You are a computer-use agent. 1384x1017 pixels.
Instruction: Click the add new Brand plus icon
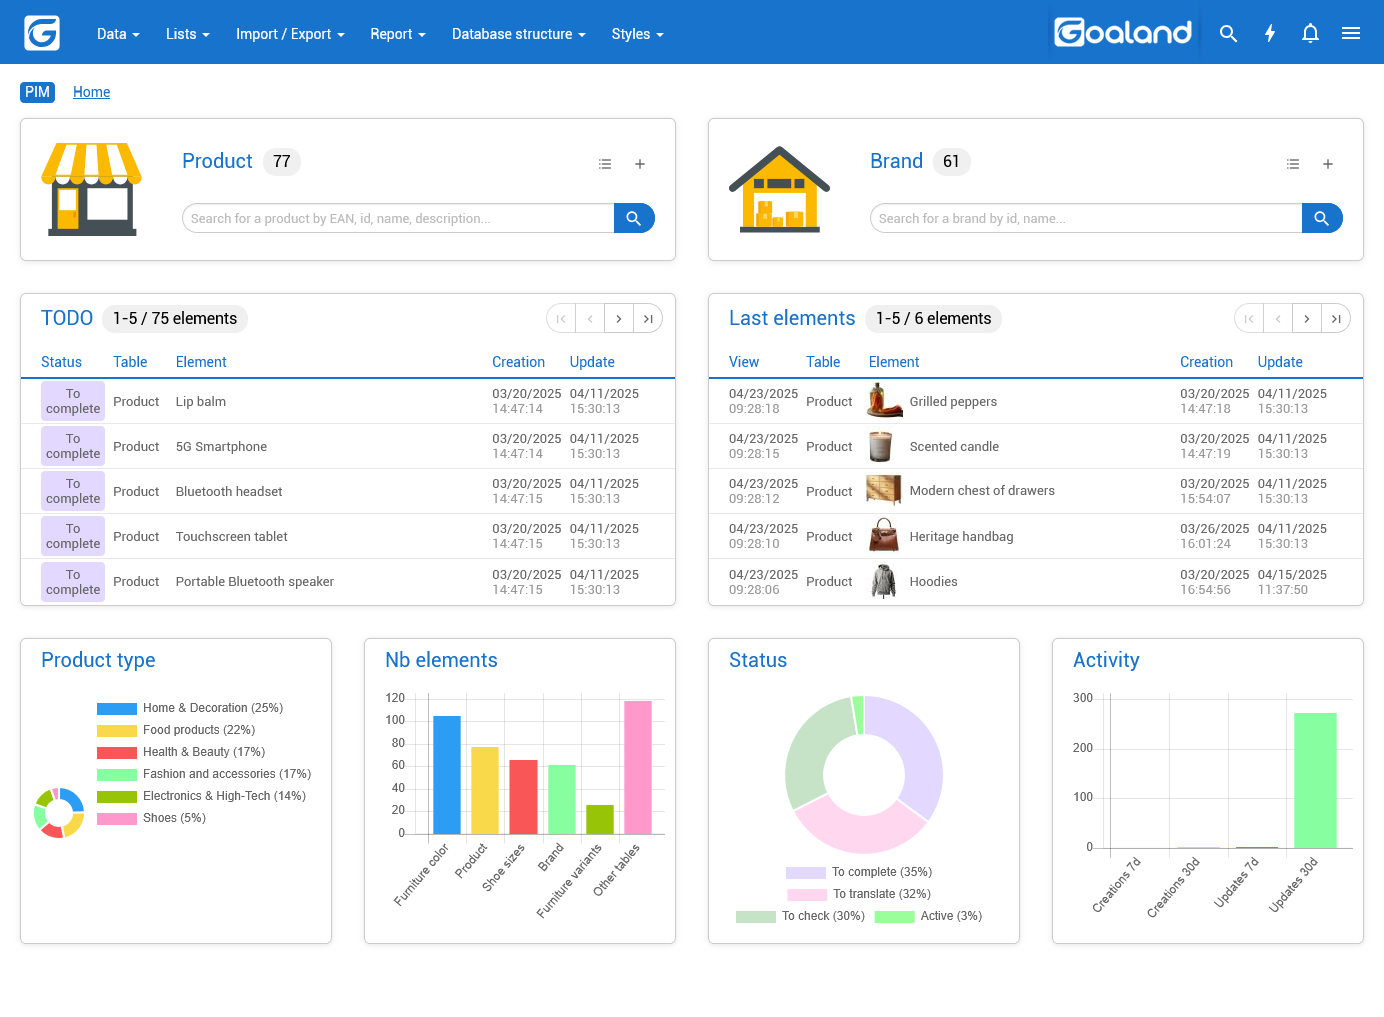[x=1328, y=163]
